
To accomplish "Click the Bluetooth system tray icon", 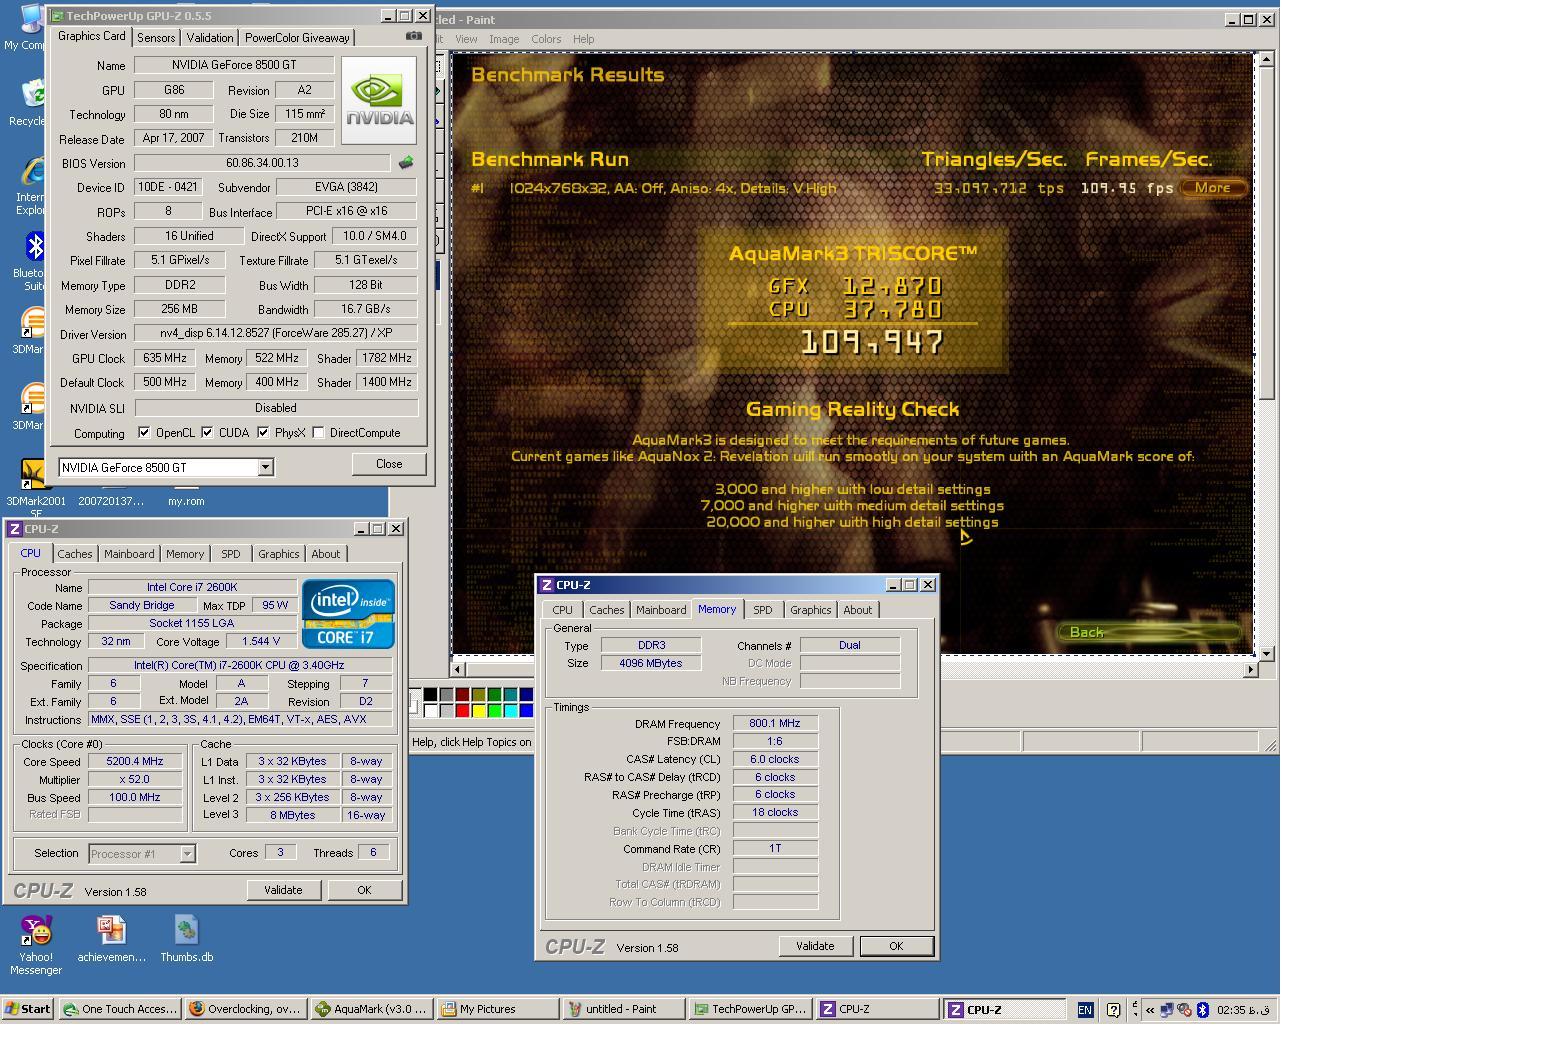I will tap(1203, 1010).
